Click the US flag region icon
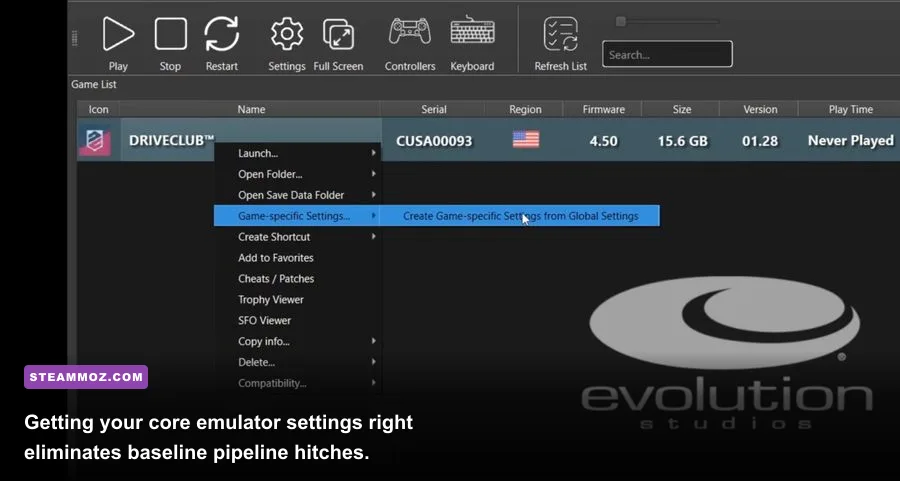This screenshot has height=481, width=900. pyautogui.click(x=526, y=139)
